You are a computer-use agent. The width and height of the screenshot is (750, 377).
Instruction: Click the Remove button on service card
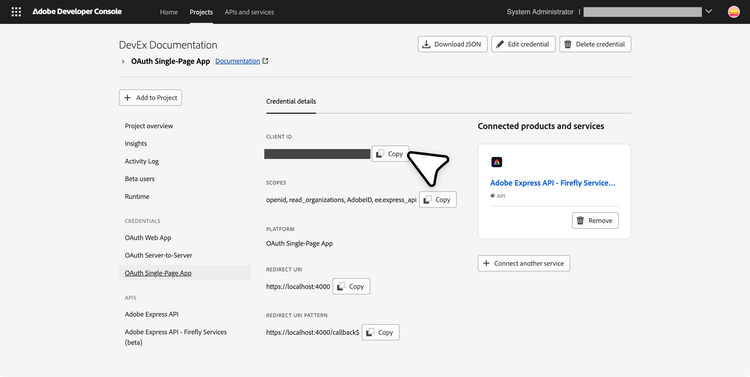click(595, 221)
